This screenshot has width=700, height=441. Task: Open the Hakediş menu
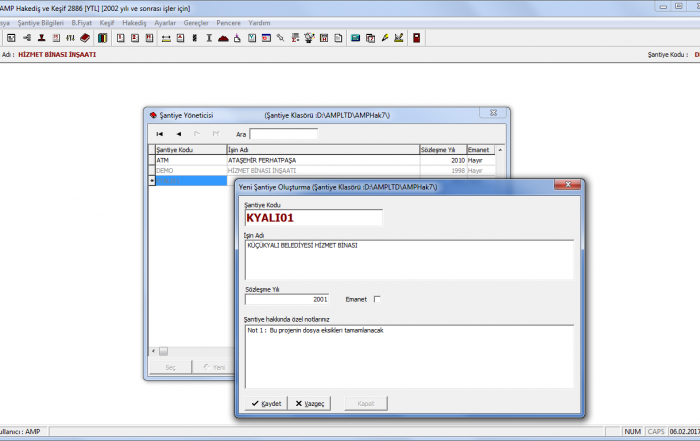click(x=134, y=22)
